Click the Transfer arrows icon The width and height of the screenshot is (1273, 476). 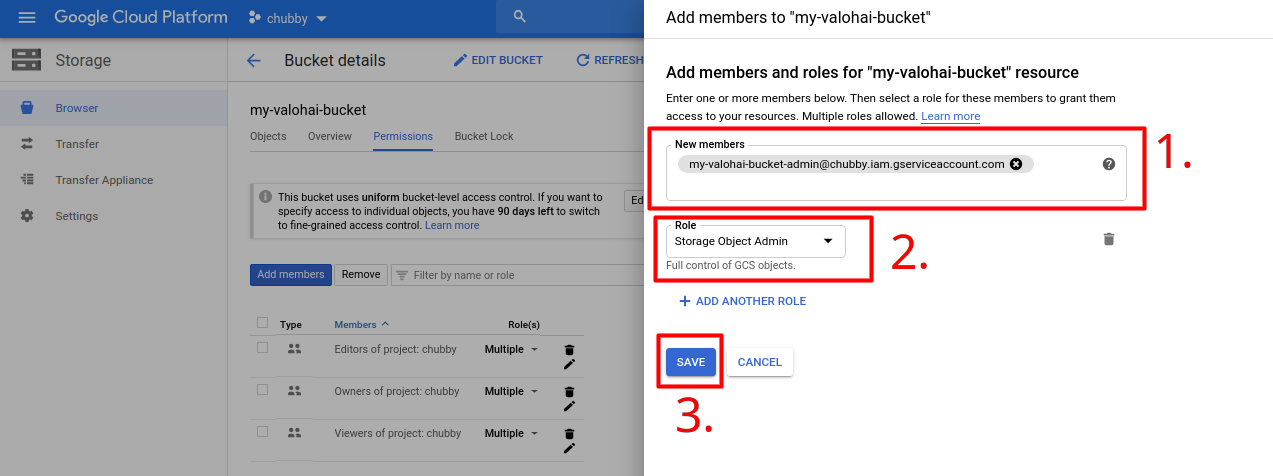[27, 144]
